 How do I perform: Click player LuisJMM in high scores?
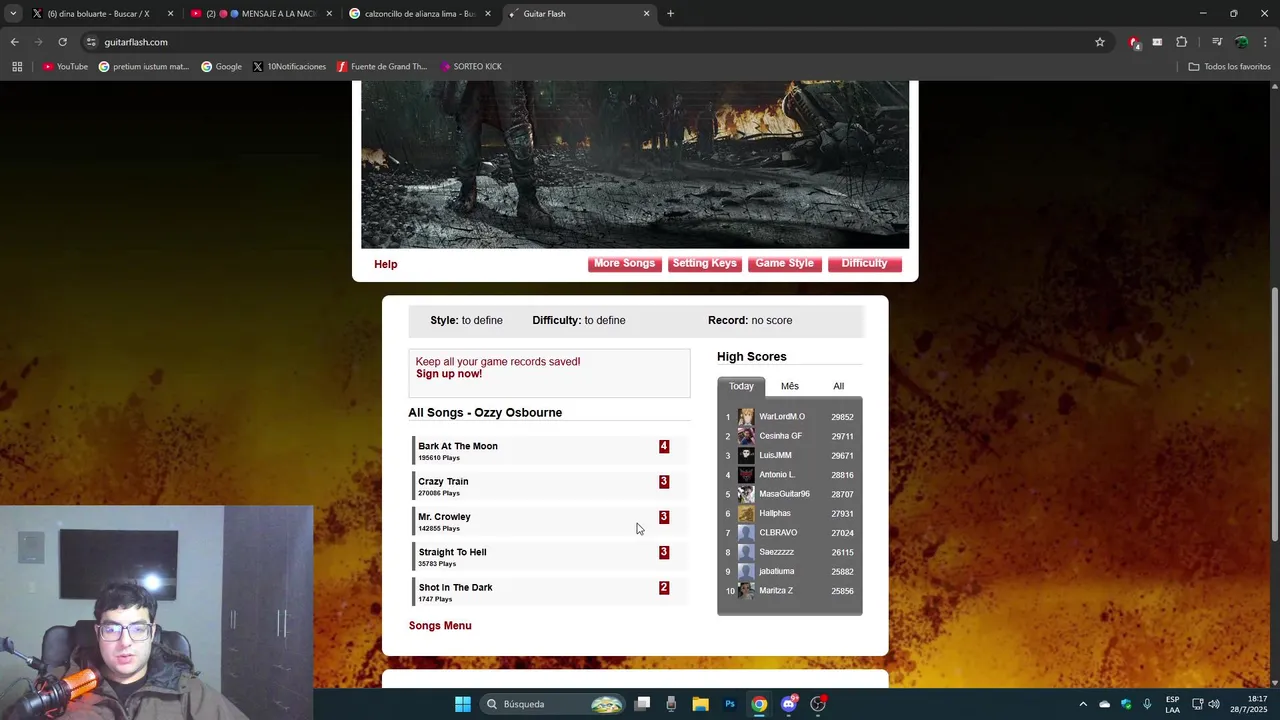tap(775, 456)
